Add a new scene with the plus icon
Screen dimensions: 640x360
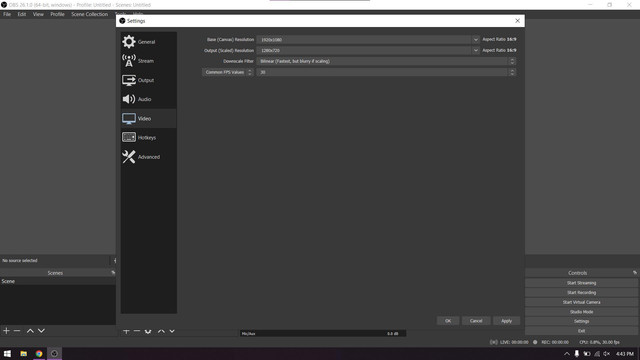6,331
